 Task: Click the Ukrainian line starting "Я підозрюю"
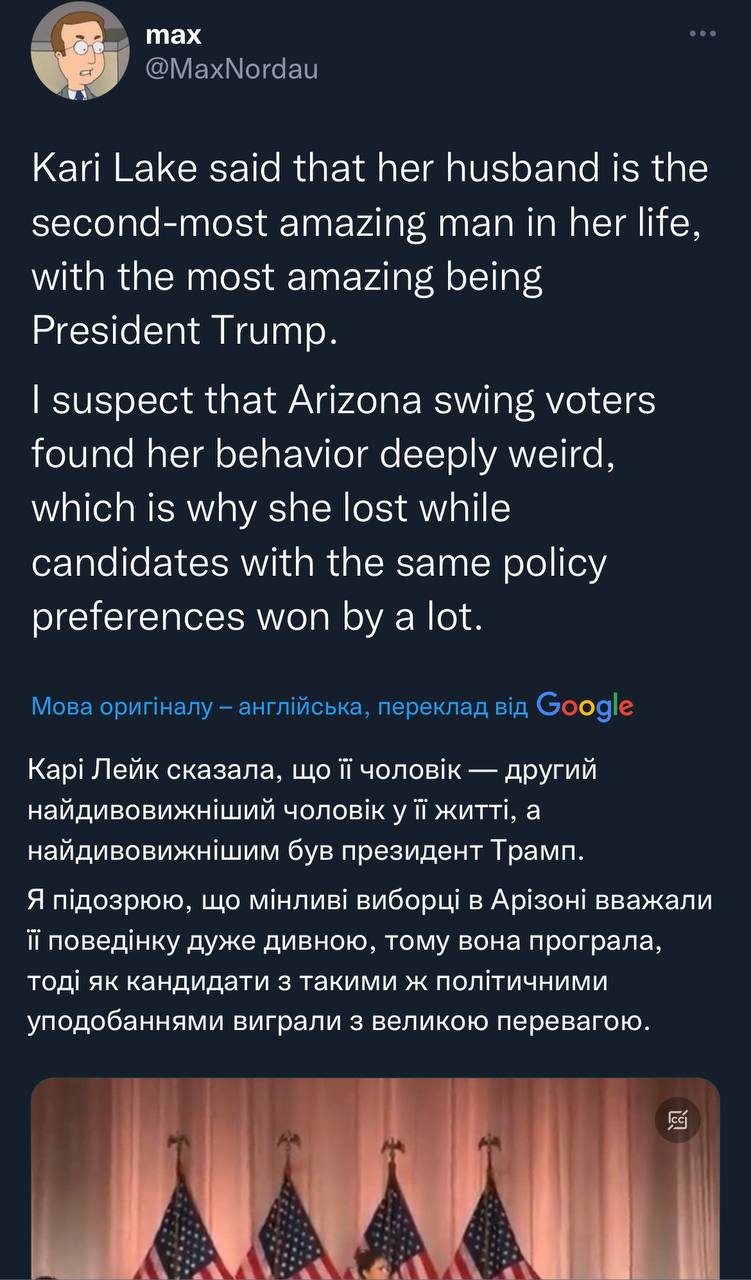coord(371,900)
